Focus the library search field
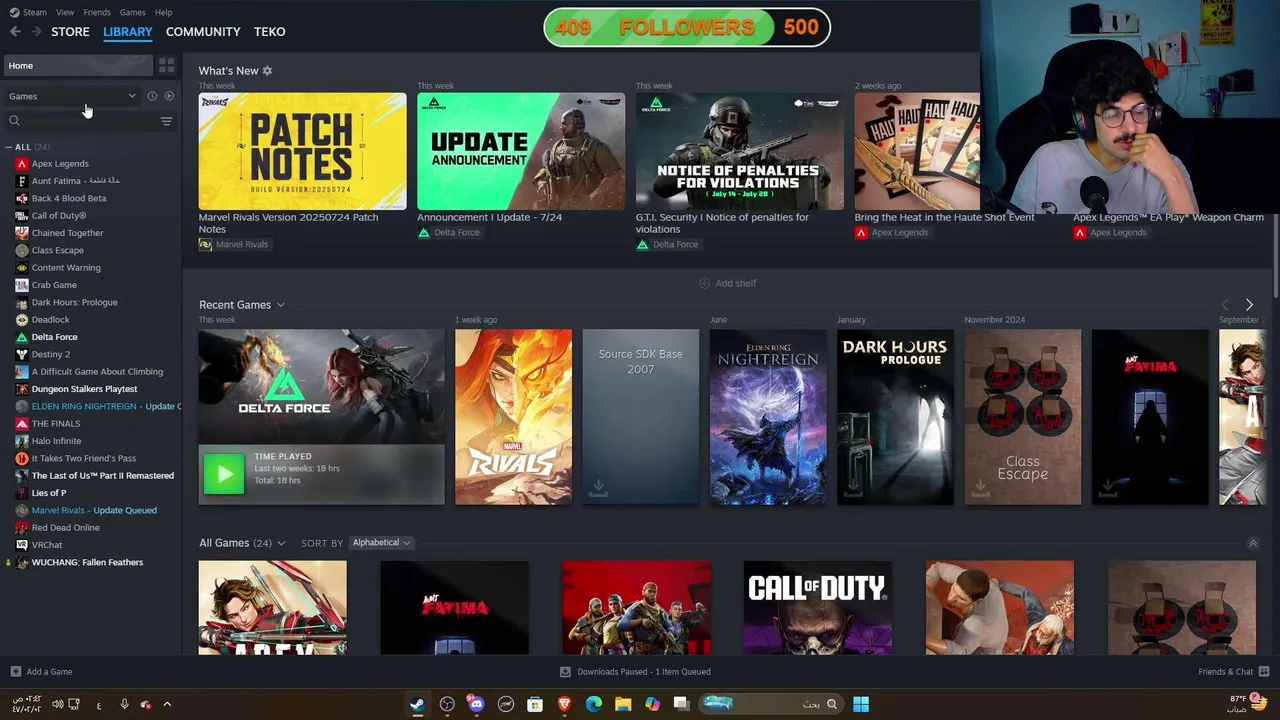The image size is (1280, 720). click(x=90, y=121)
